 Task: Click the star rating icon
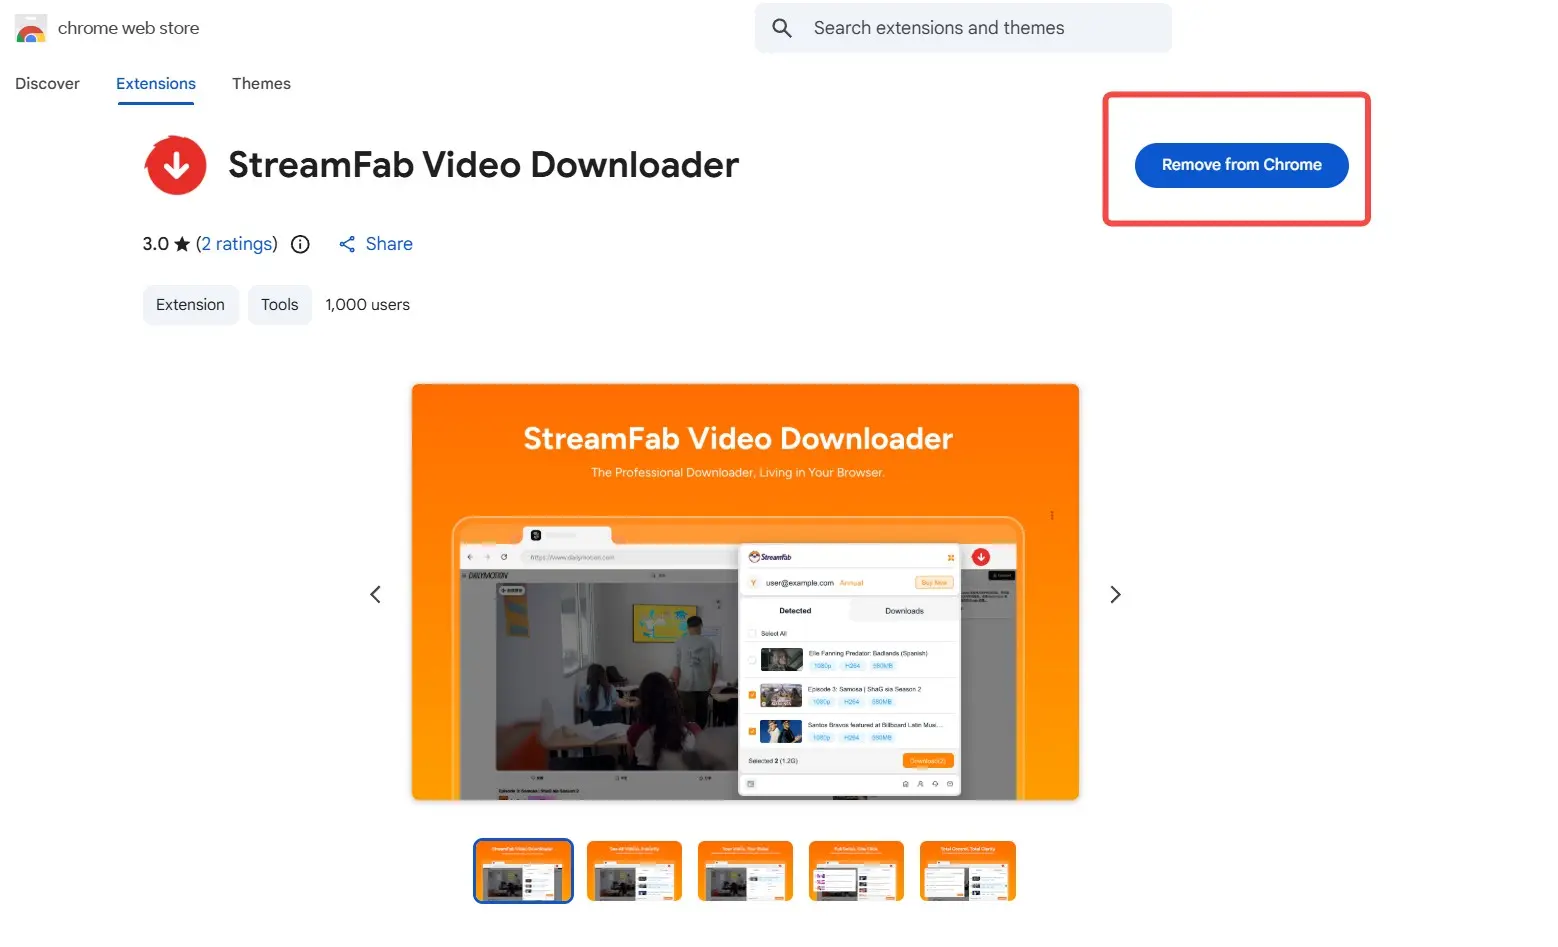pos(182,244)
